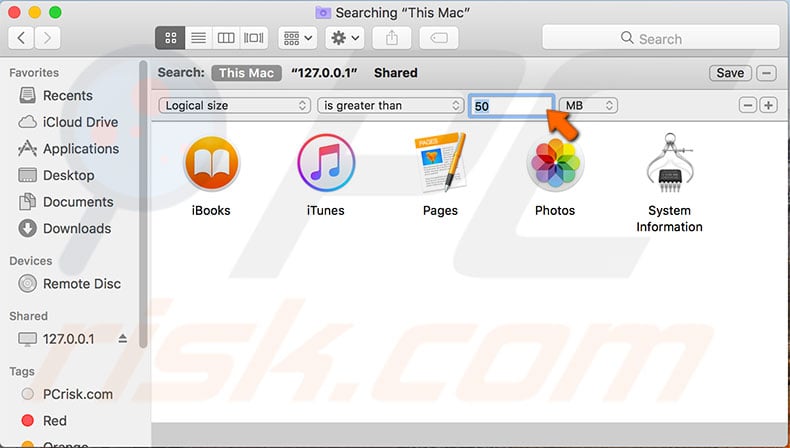The height and width of the screenshot is (448, 790).
Task: Go forward with the right arrow button
Action: point(47,38)
